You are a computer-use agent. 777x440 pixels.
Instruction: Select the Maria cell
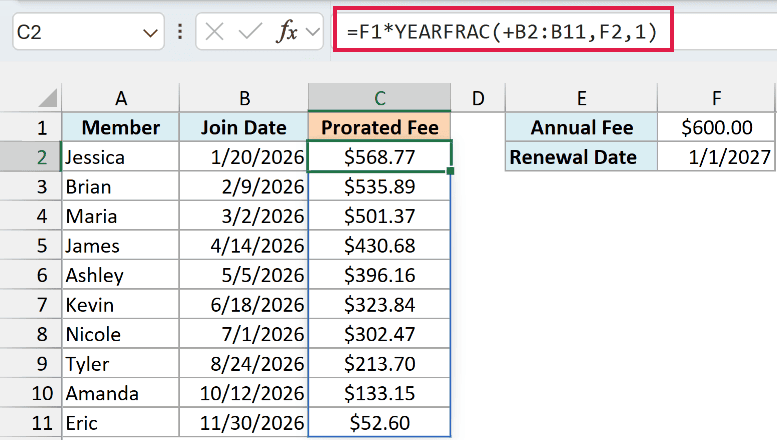tap(120, 216)
